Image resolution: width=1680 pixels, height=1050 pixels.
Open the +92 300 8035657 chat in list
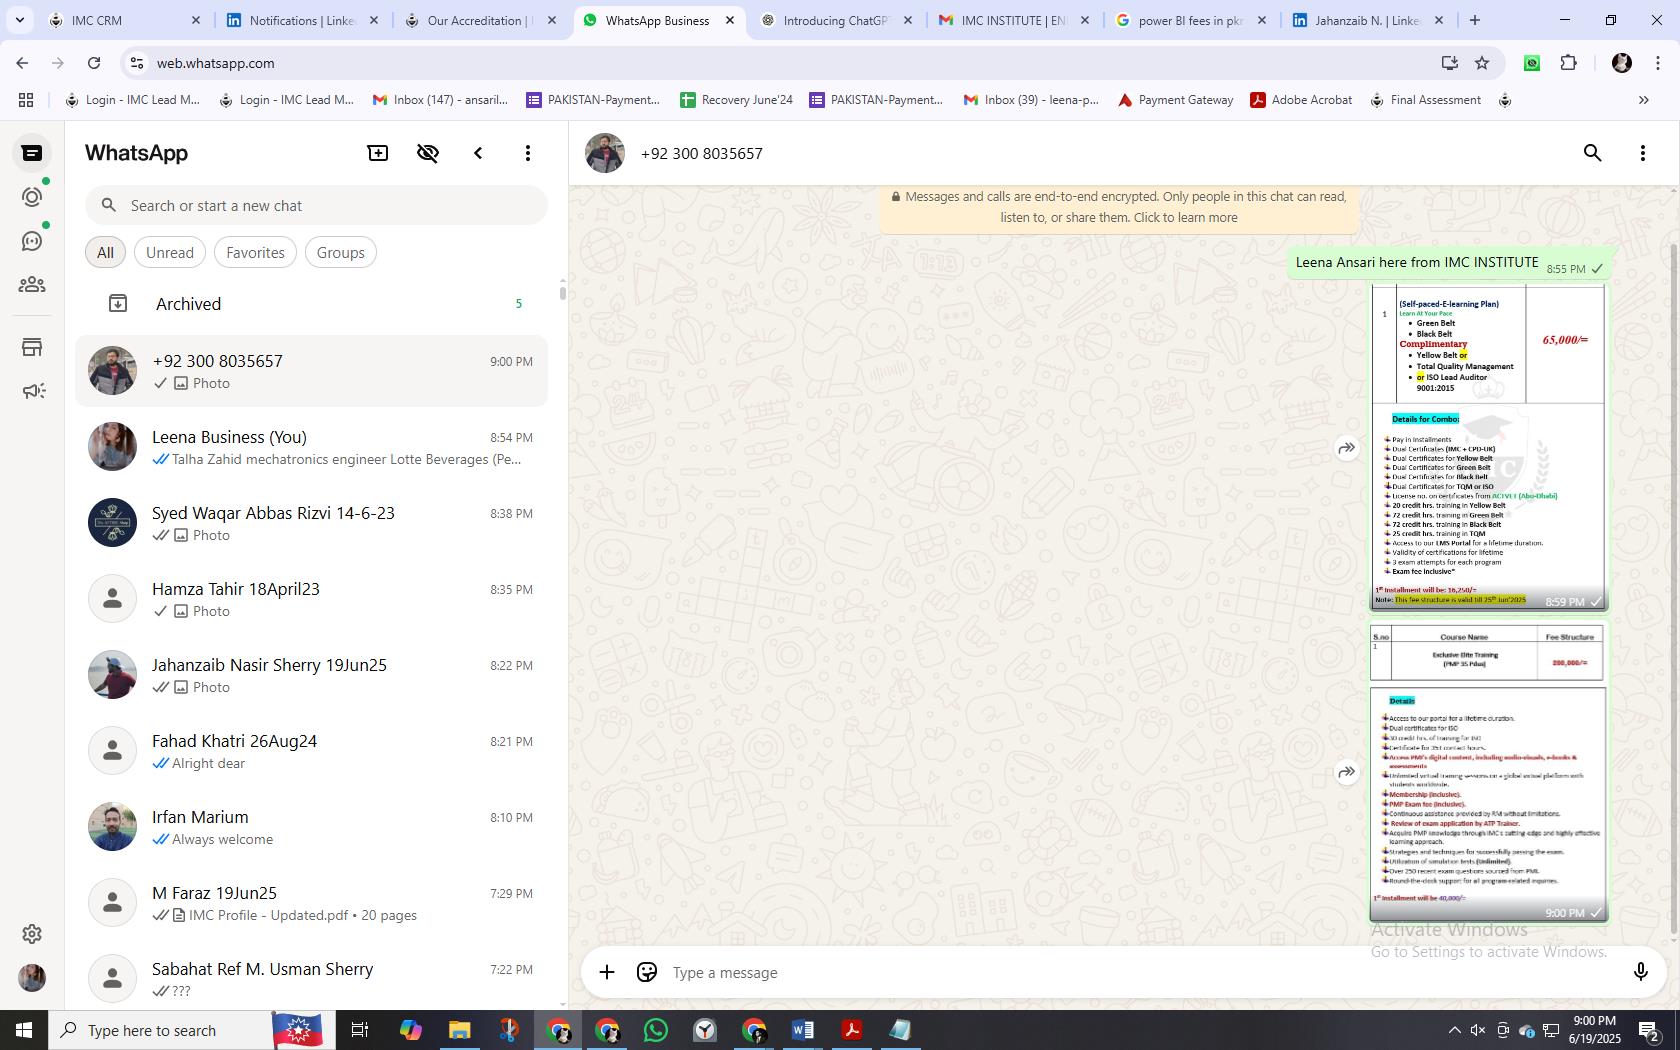tap(311, 371)
